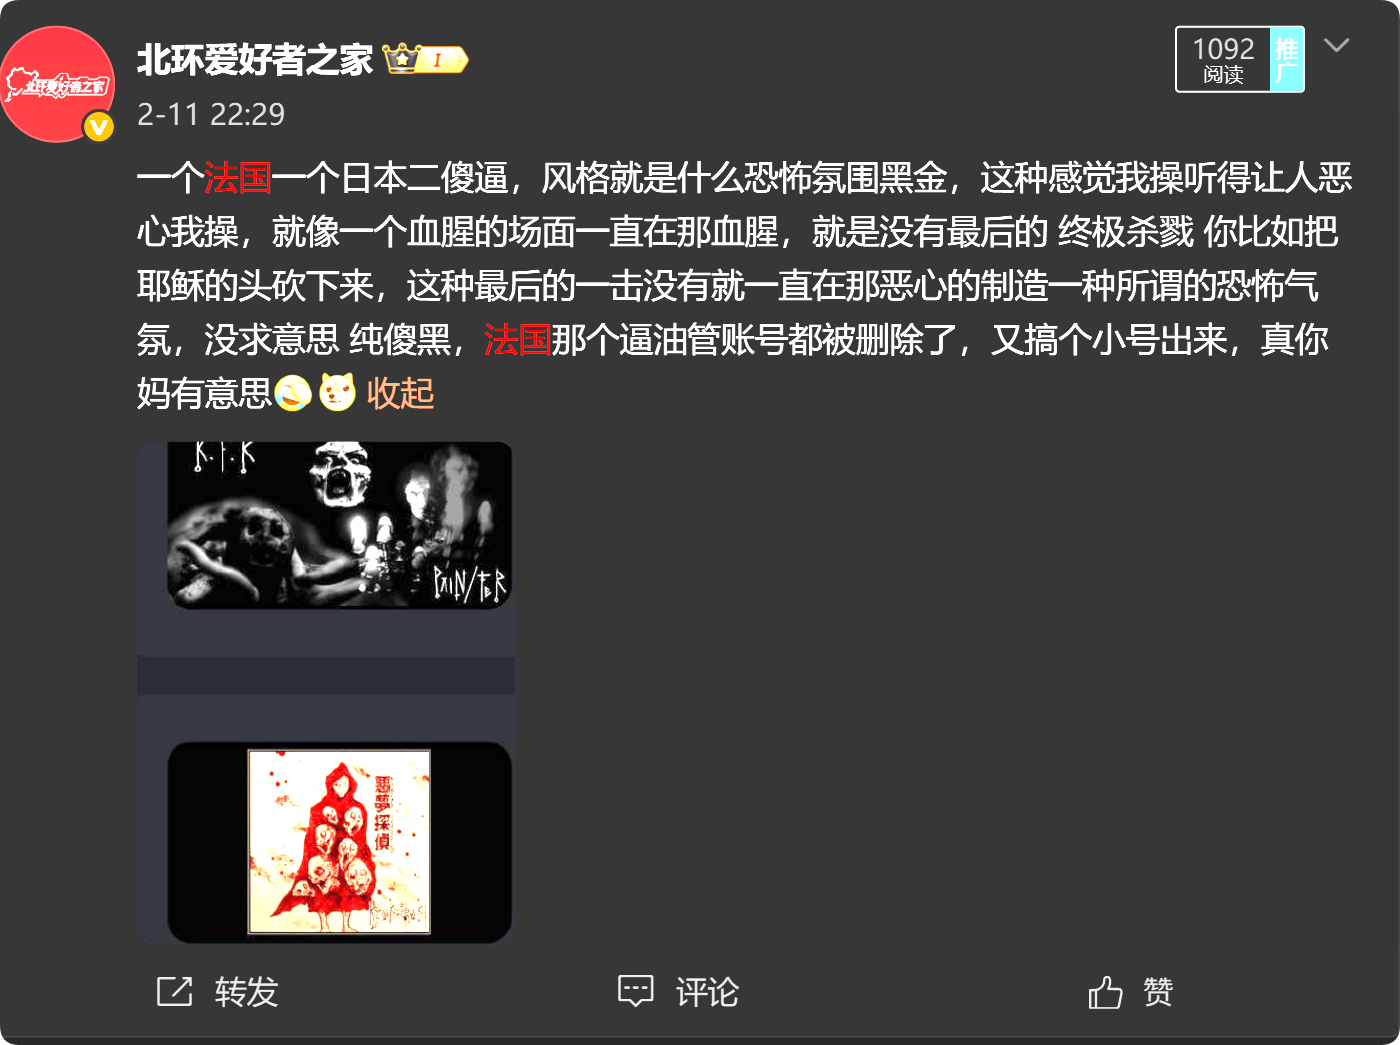Image resolution: width=1400 pixels, height=1045 pixels.
Task: Like the post with thumbs-up icon
Action: pyautogui.click(x=1105, y=991)
